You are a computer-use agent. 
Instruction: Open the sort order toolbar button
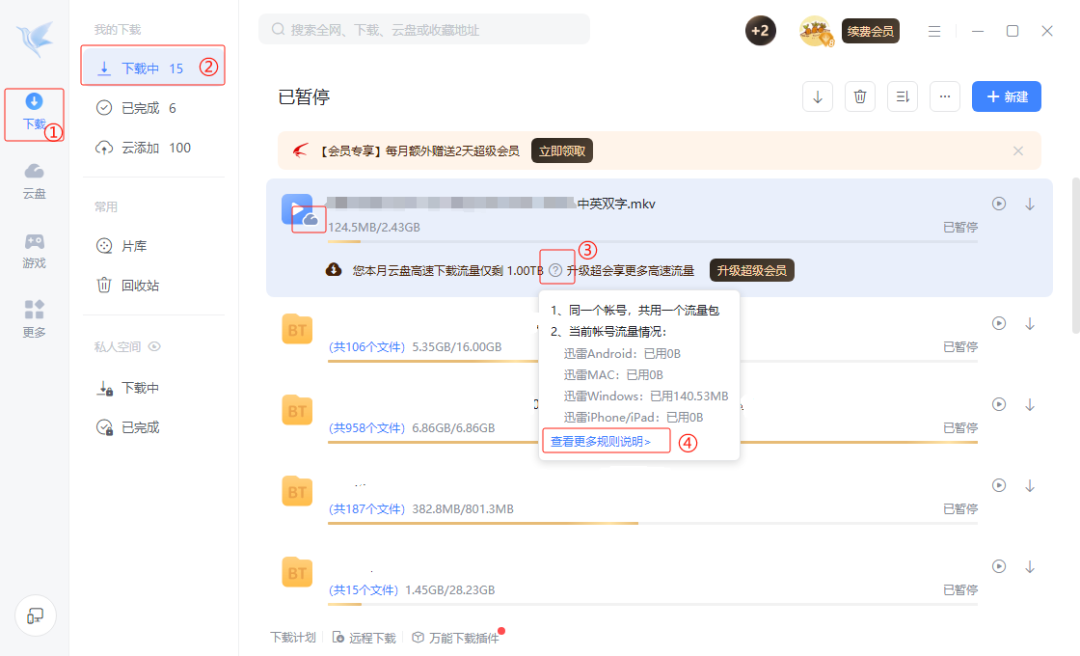[x=902, y=96]
